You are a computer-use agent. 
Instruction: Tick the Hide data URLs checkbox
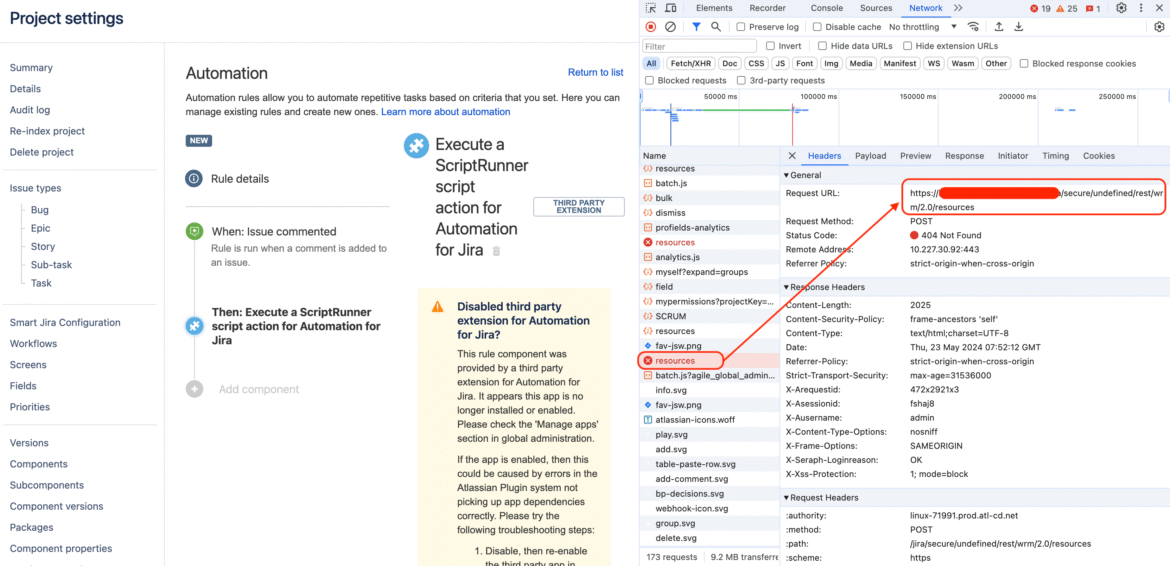pyautogui.click(x=822, y=46)
